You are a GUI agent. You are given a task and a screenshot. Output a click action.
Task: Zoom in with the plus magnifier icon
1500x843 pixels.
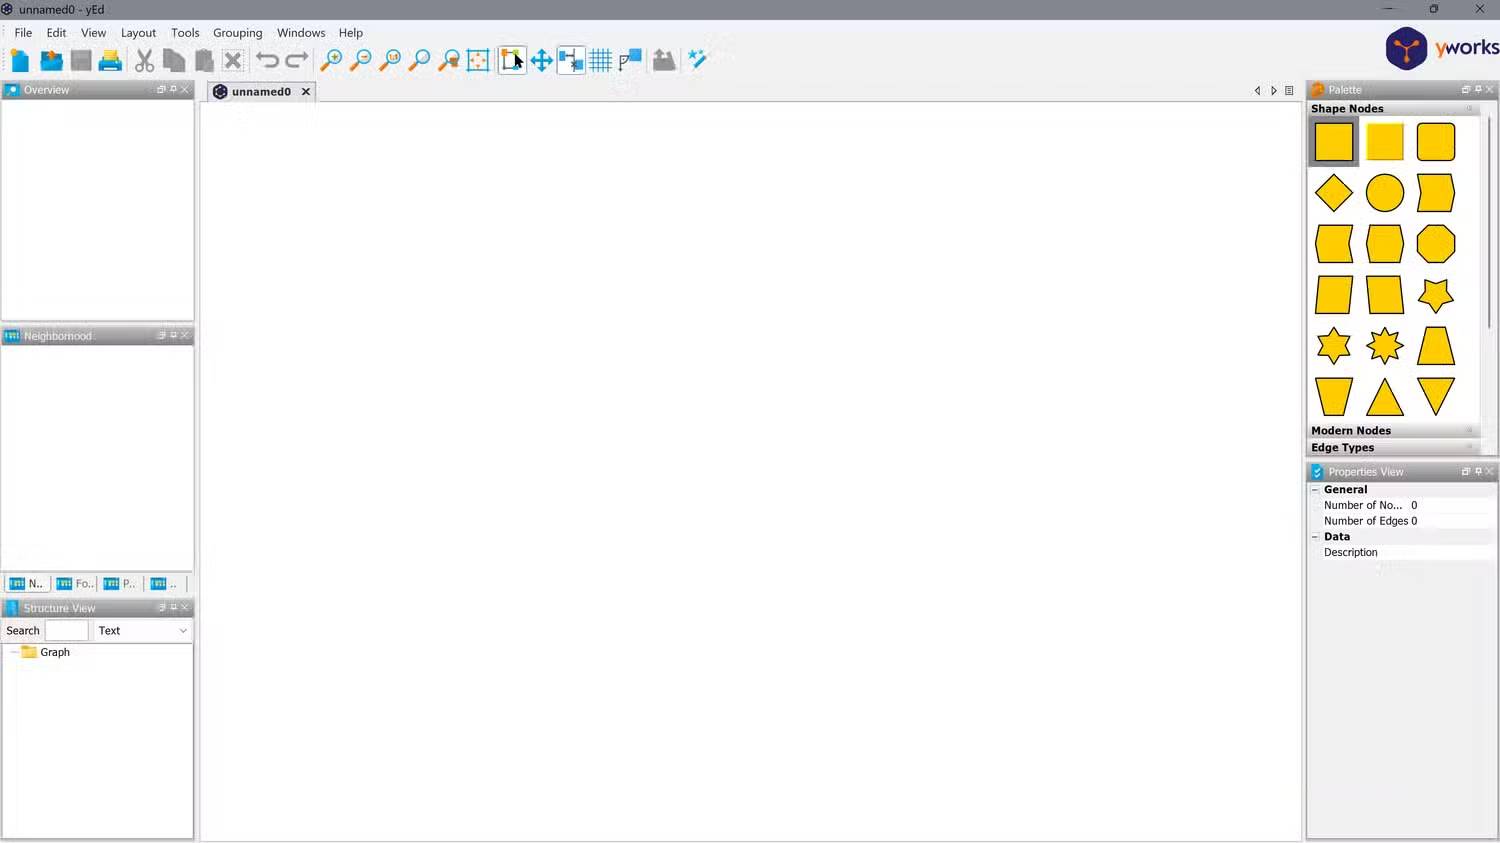tap(331, 61)
